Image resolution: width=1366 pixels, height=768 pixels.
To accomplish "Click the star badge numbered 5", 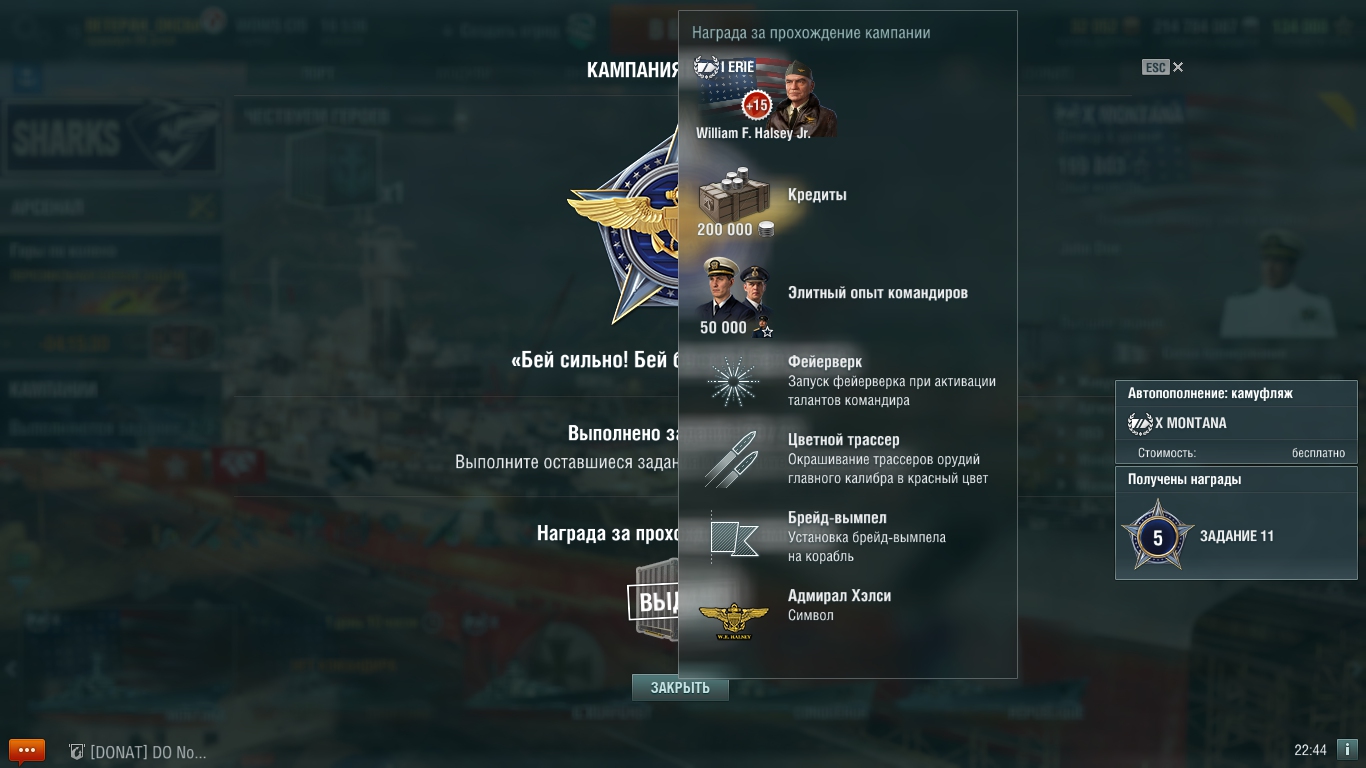I will pos(1158,536).
